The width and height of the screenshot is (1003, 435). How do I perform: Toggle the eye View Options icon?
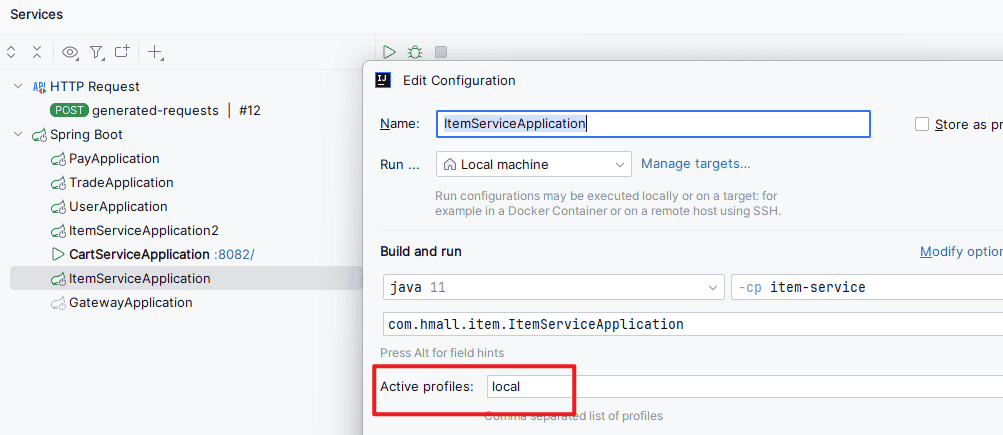coord(70,52)
